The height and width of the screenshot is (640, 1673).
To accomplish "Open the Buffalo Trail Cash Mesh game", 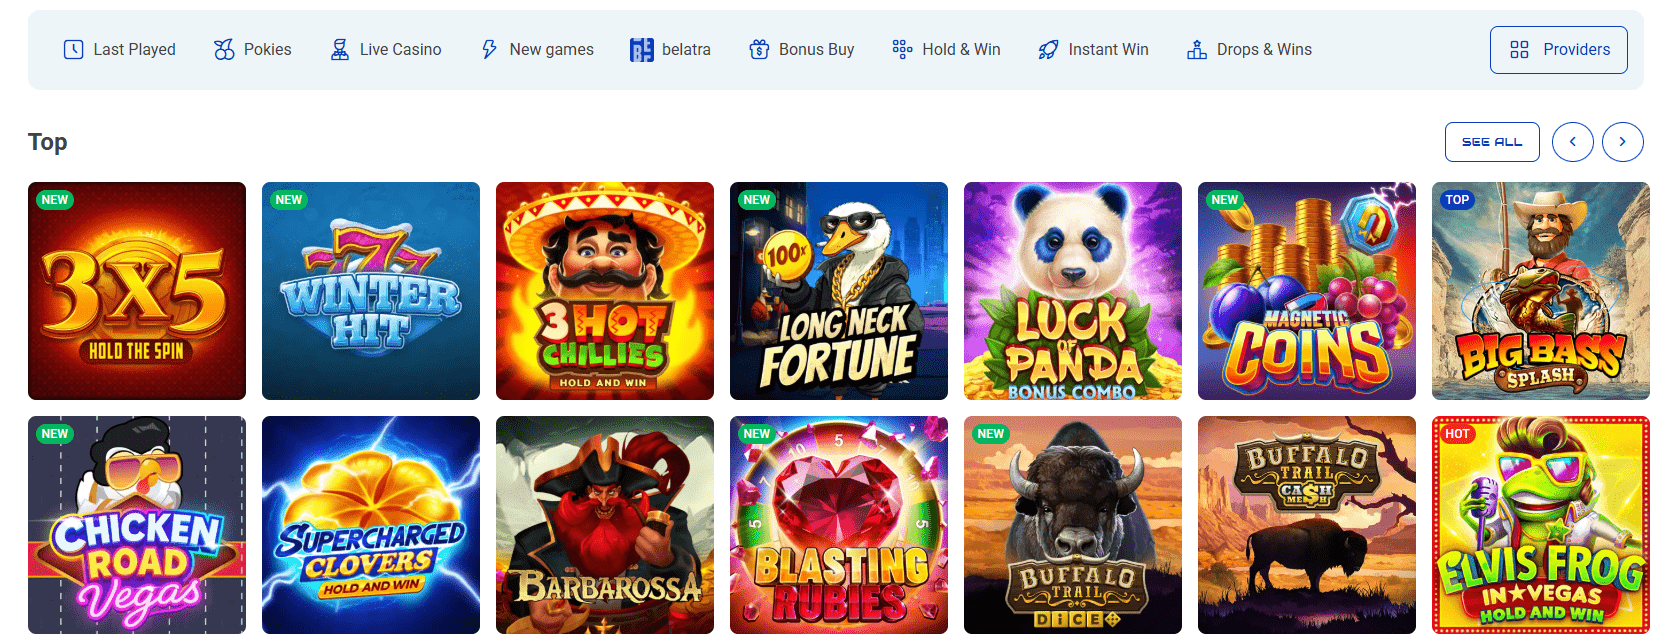I will (1307, 525).
